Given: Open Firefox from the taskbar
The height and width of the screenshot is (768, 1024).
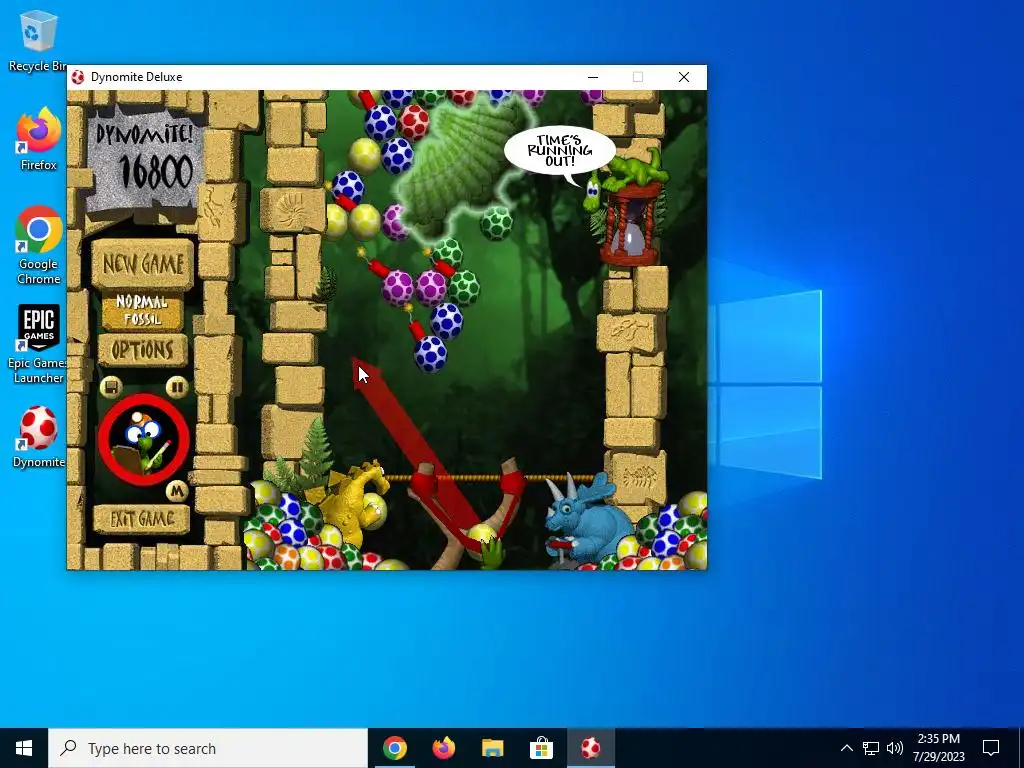Looking at the screenshot, I should (x=443, y=748).
